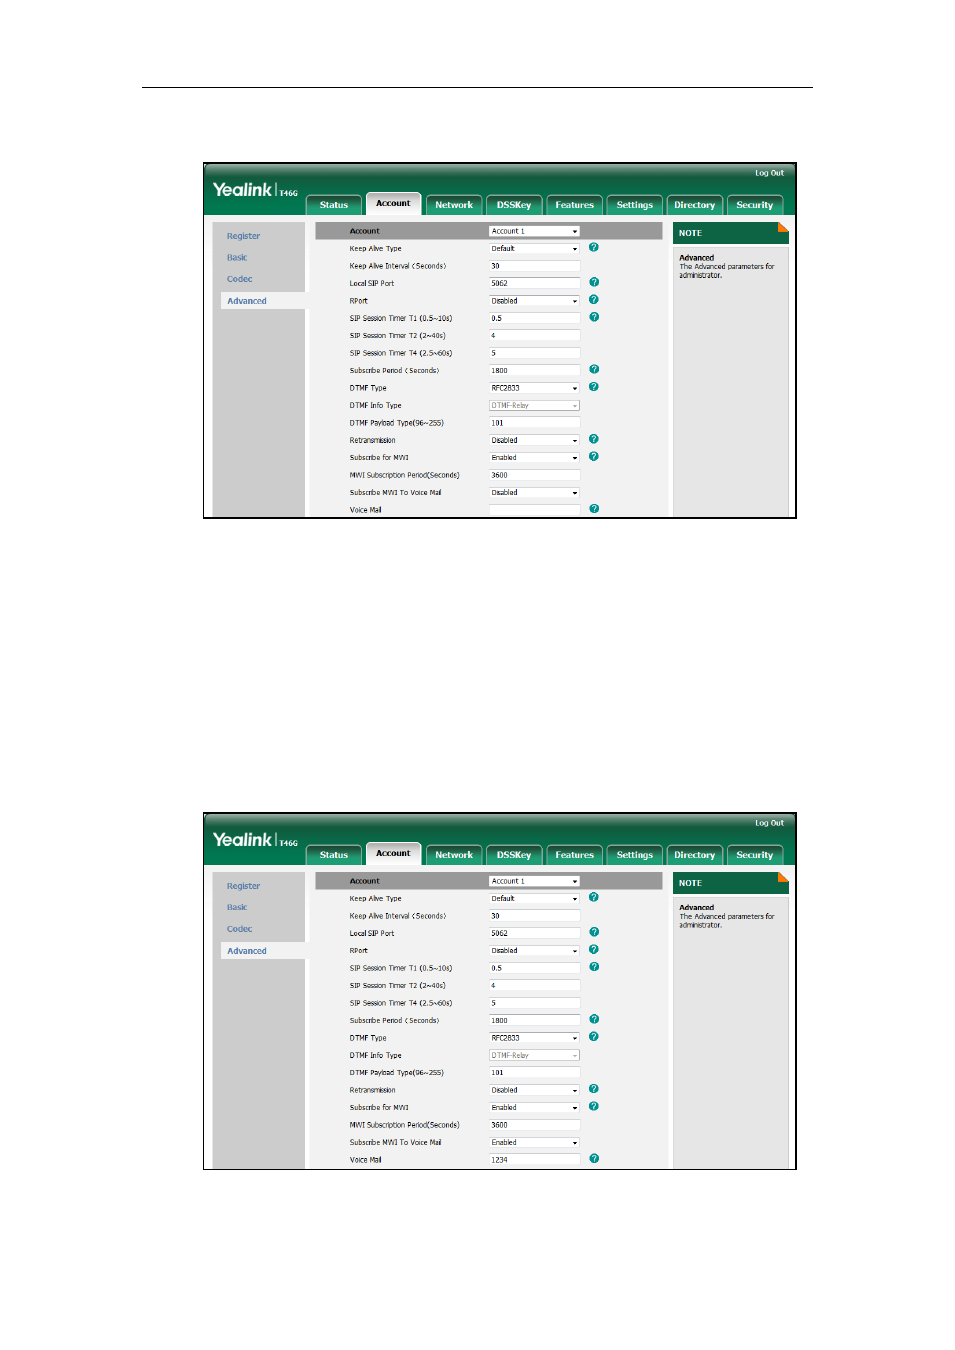Open Subscribe MWI To Voice Mail Enabled dropdown

[x=534, y=1142]
